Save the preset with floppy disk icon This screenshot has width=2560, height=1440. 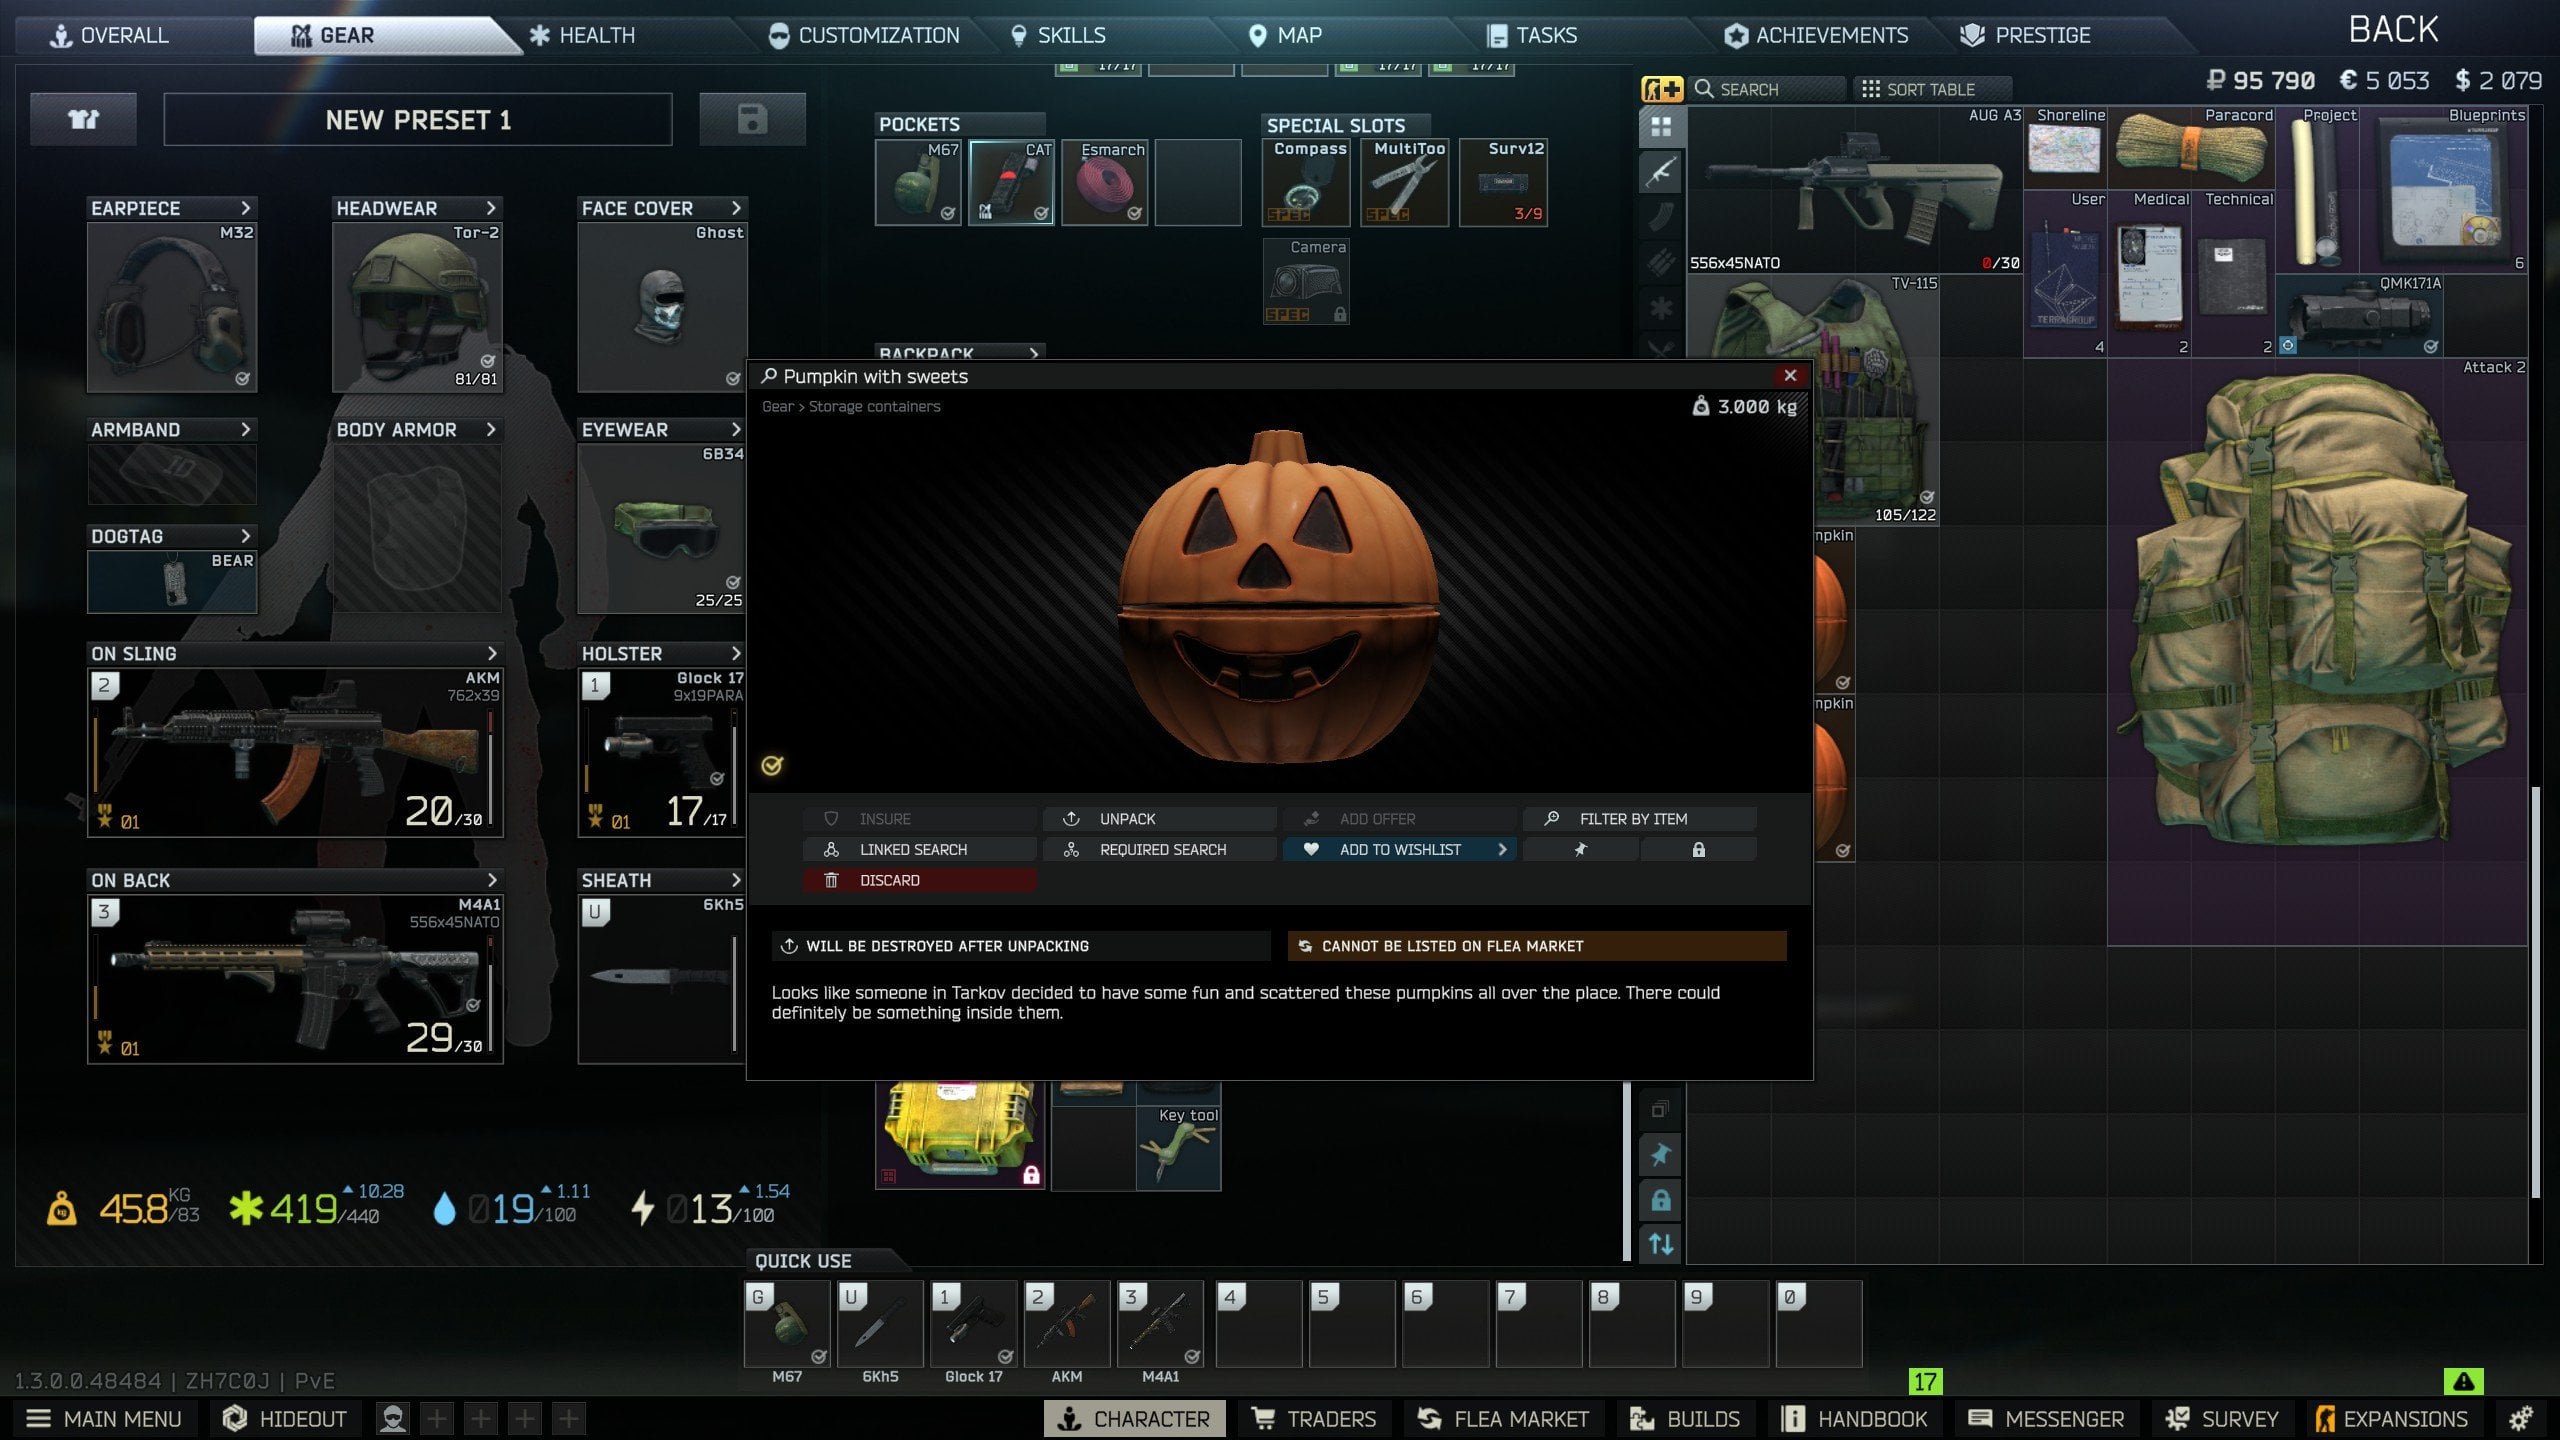(x=752, y=120)
